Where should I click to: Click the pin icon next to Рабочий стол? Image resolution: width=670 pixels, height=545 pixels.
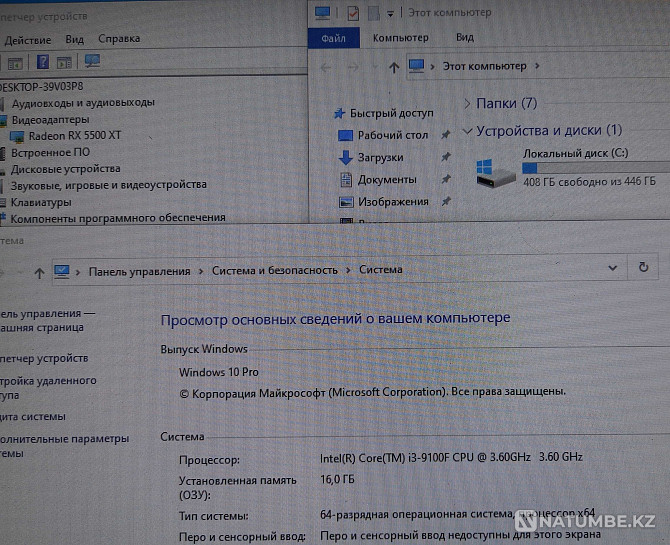point(446,135)
